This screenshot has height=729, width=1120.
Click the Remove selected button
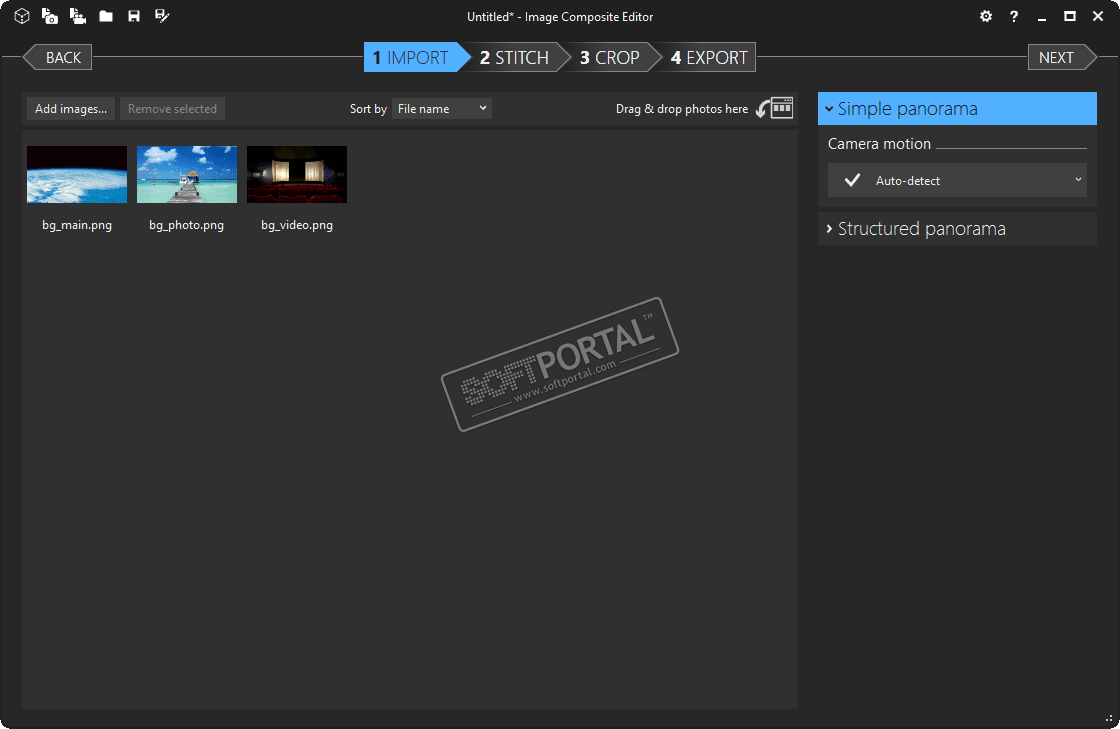(172, 109)
